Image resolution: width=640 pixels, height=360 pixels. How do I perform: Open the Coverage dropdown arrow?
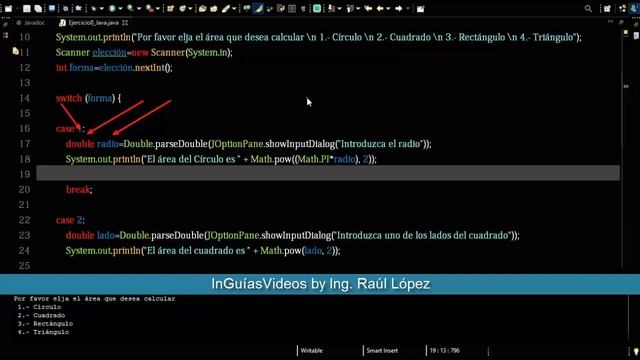139,8
